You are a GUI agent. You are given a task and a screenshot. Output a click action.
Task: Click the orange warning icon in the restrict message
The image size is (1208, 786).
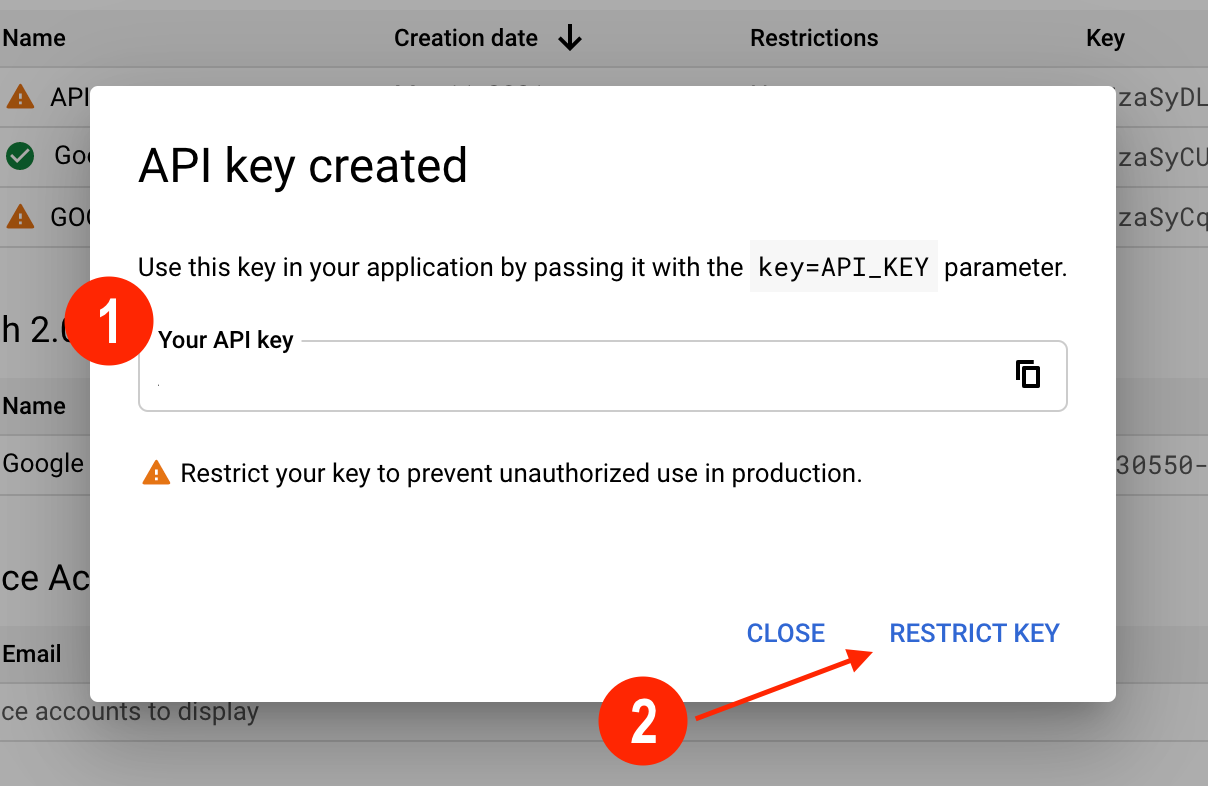pos(156,472)
